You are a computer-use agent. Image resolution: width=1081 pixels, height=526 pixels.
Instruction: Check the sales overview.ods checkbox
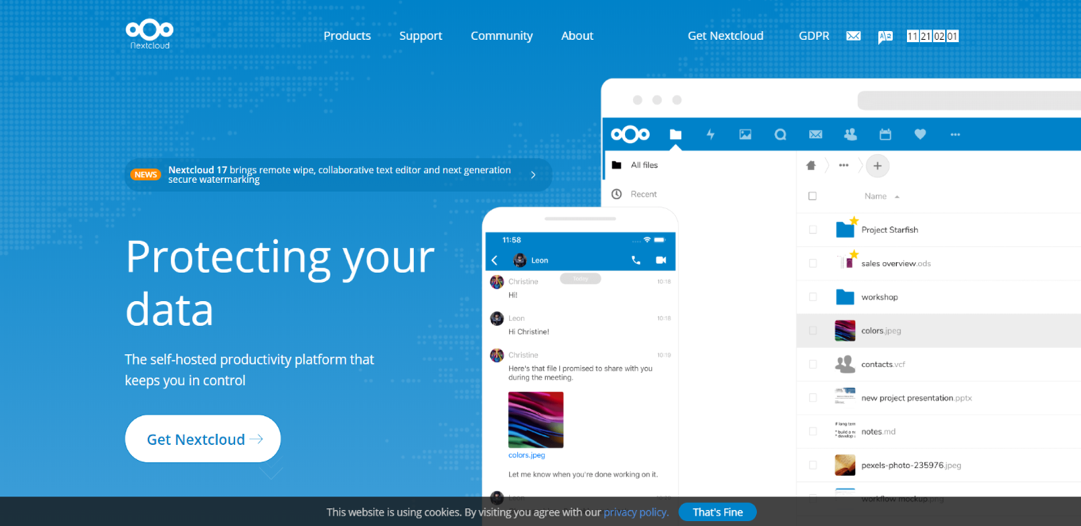point(813,263)
